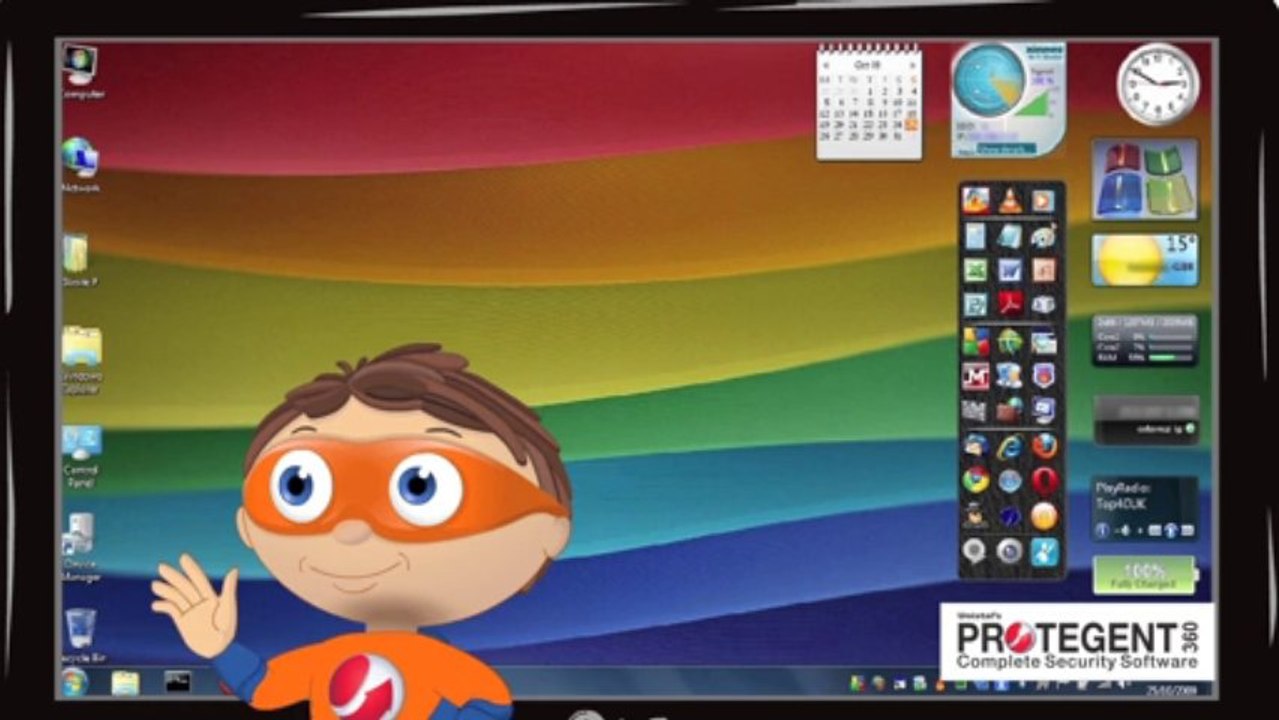Open the Windows Explorer folder desktop shortcut
1279x720 pixels.
click(x=81, y=358)
